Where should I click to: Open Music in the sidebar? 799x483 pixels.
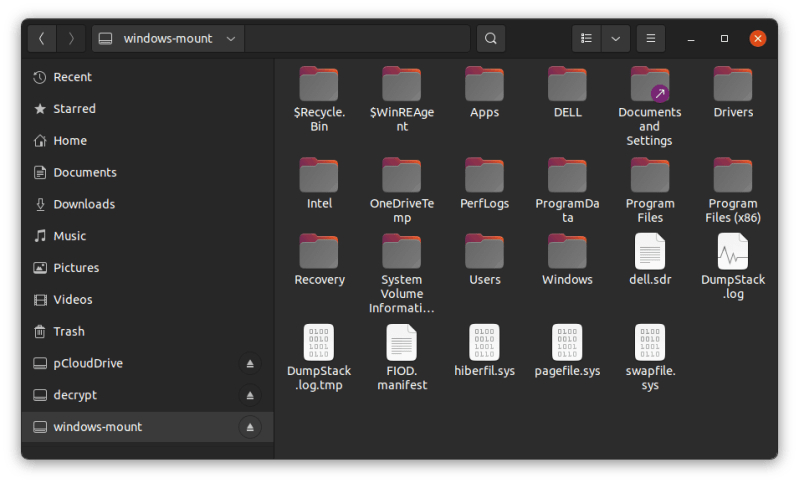point(147,236)
